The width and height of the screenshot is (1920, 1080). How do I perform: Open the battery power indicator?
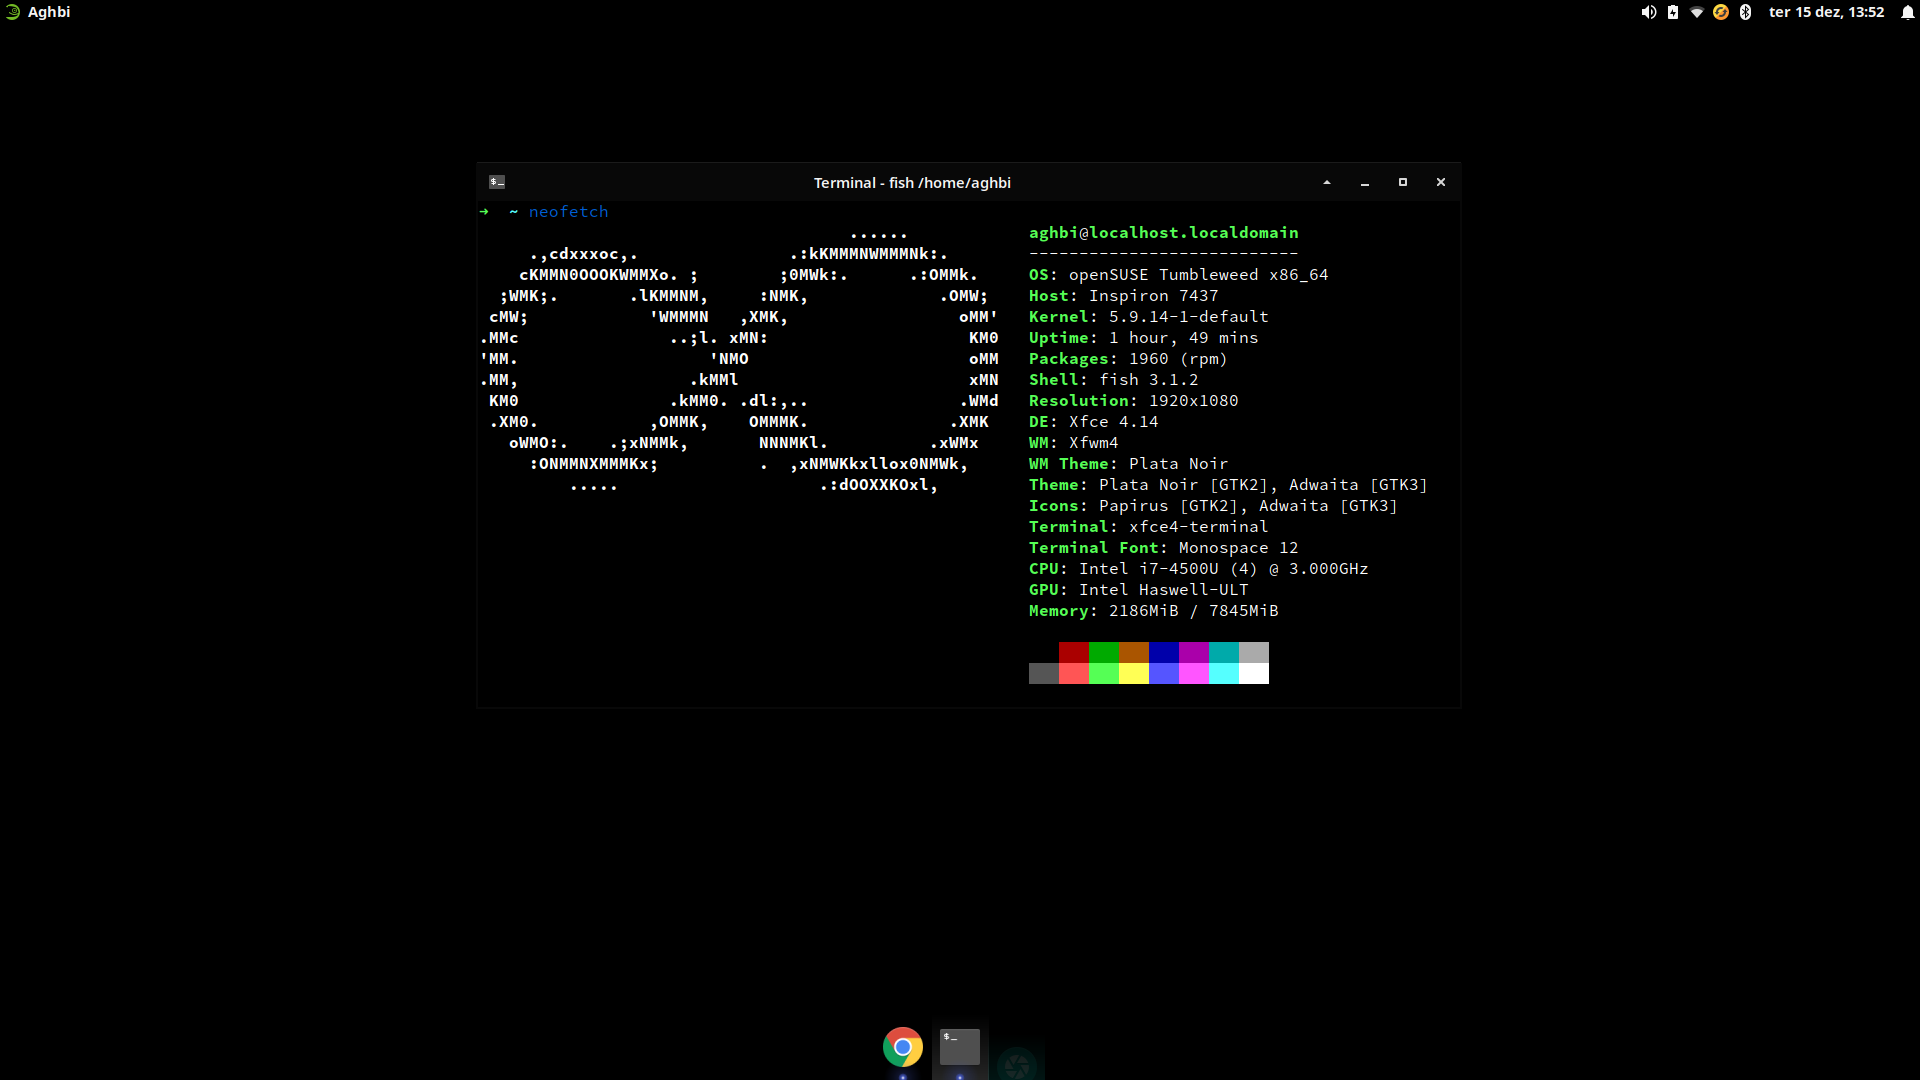tap(1673, 12)
